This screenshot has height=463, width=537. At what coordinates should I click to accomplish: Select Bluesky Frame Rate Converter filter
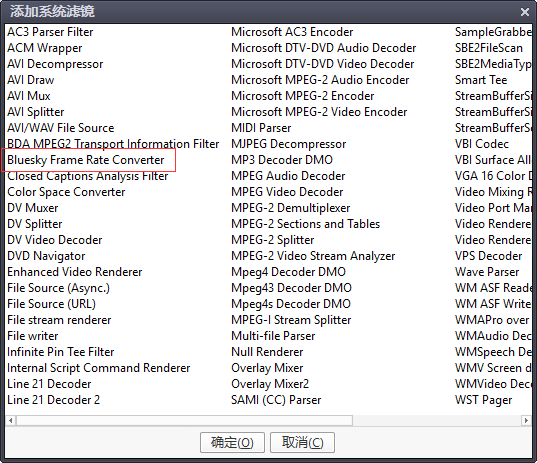click(x=86, y=160)
